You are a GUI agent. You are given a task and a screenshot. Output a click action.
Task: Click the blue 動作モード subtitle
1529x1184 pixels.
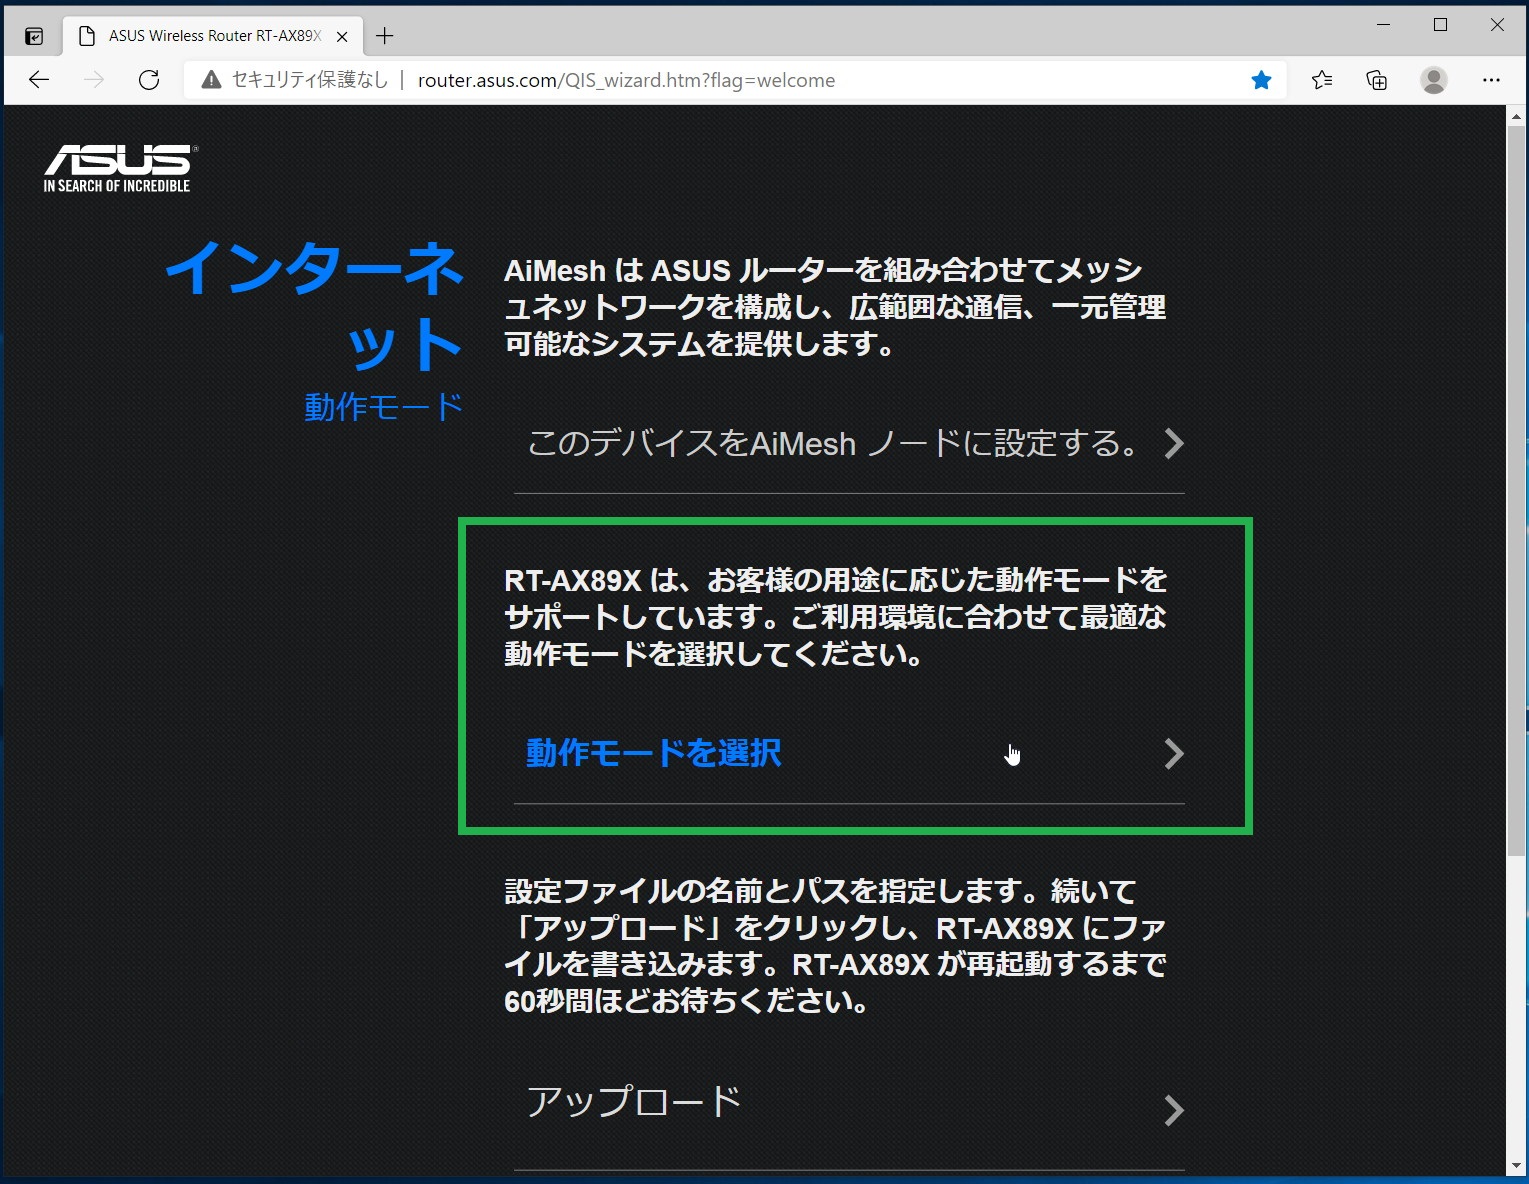pyautogui.click(x=384, y=407)
